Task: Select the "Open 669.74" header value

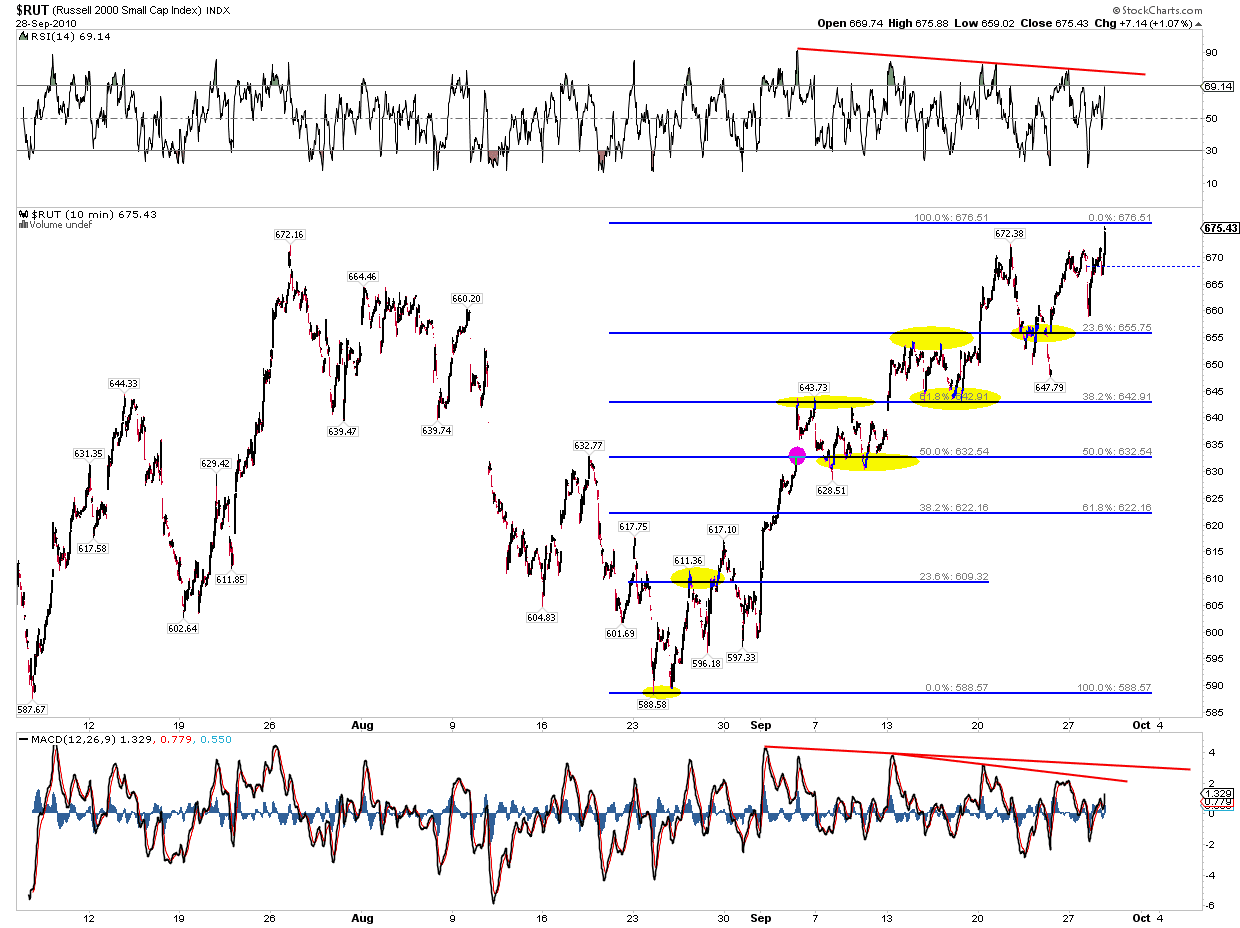Action: (x=851, y=22)
